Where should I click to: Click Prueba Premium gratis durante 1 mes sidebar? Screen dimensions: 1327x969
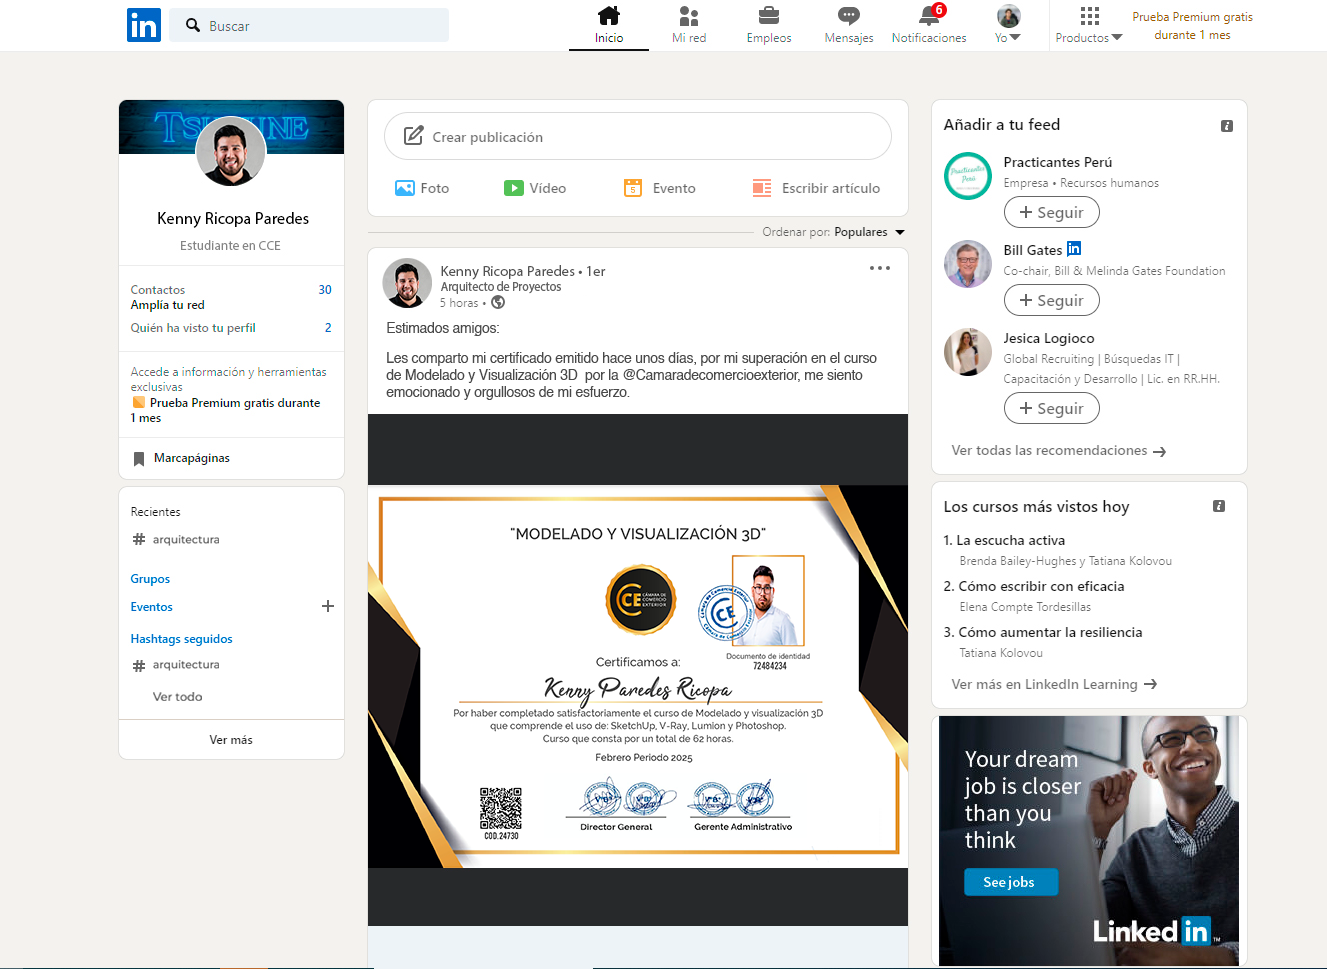tap(227, 410)
